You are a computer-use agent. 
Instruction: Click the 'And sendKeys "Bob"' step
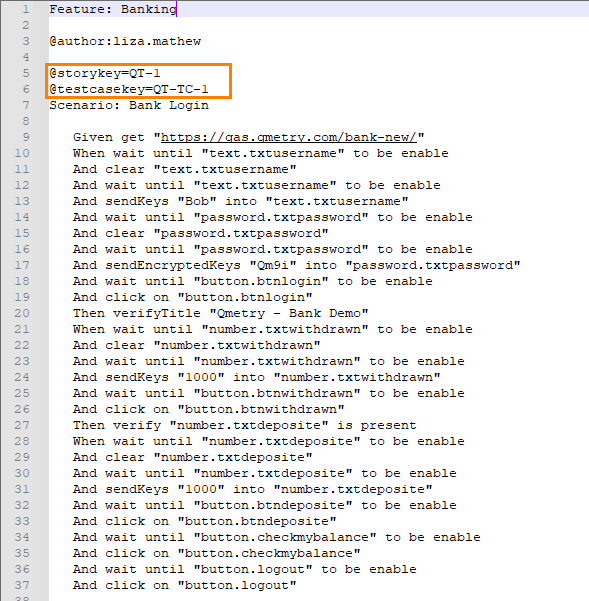click(241, 201)
